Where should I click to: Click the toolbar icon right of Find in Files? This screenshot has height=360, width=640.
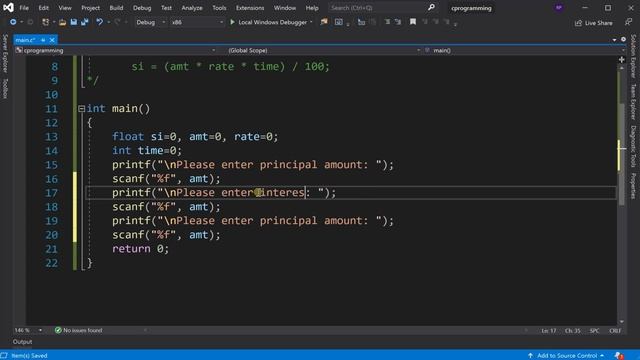tap(338, 22)
